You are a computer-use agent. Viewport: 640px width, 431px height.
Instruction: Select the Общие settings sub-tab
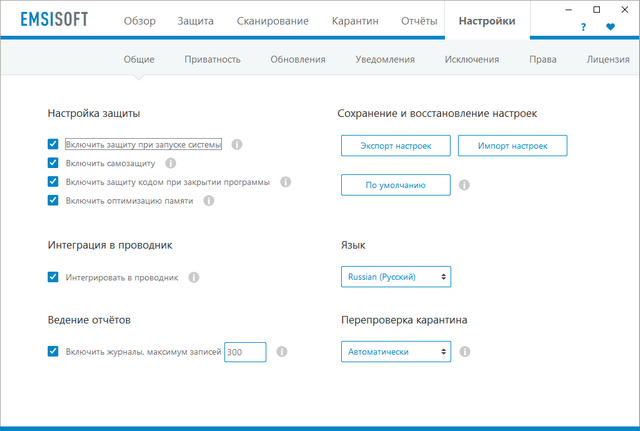click(139, 59)
